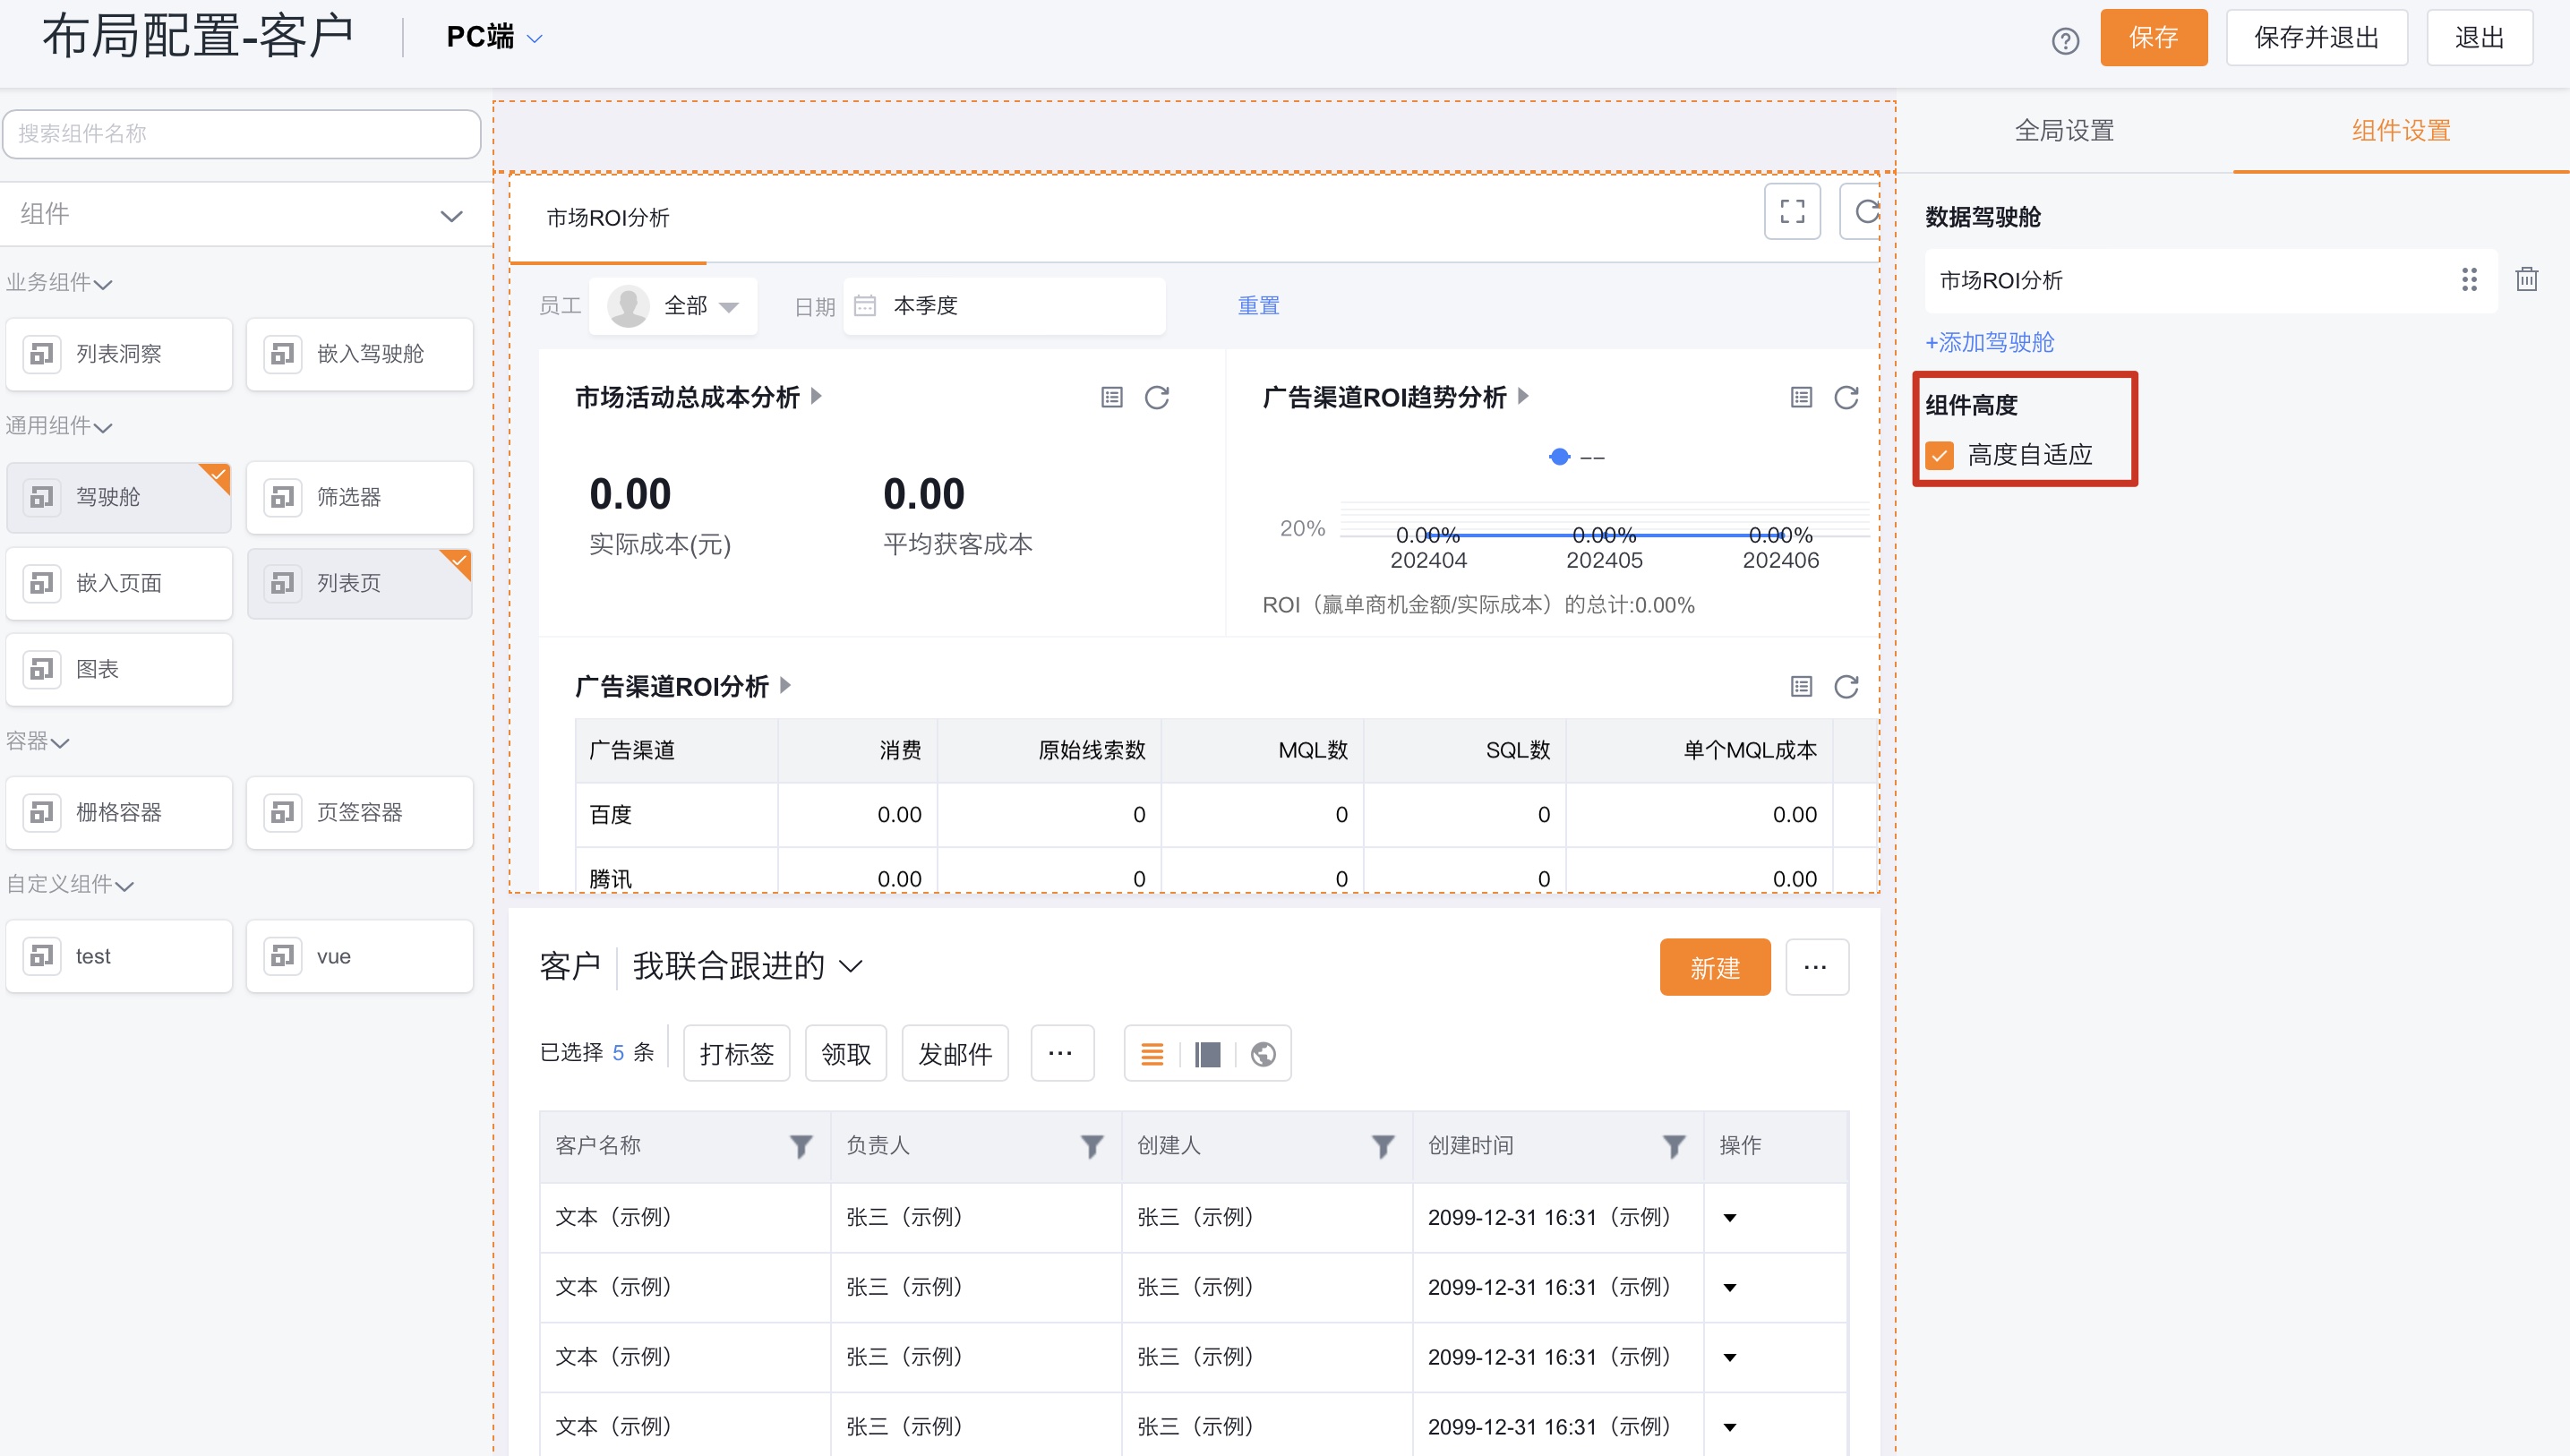Open fullscreen view of the 市场ROI分析 dashboard
The height and width of the screenshot is (1456, 2570).
pyautogui.click(x=1792, y=211)
